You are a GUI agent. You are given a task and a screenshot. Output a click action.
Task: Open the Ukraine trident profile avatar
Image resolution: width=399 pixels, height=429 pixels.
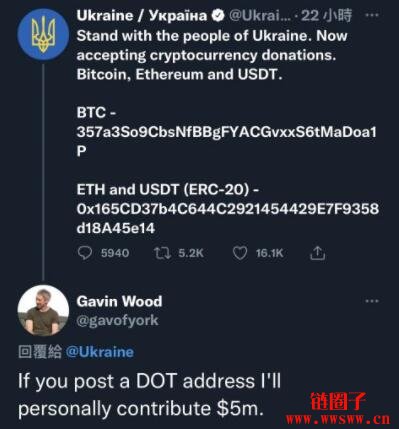coord(43,35)
